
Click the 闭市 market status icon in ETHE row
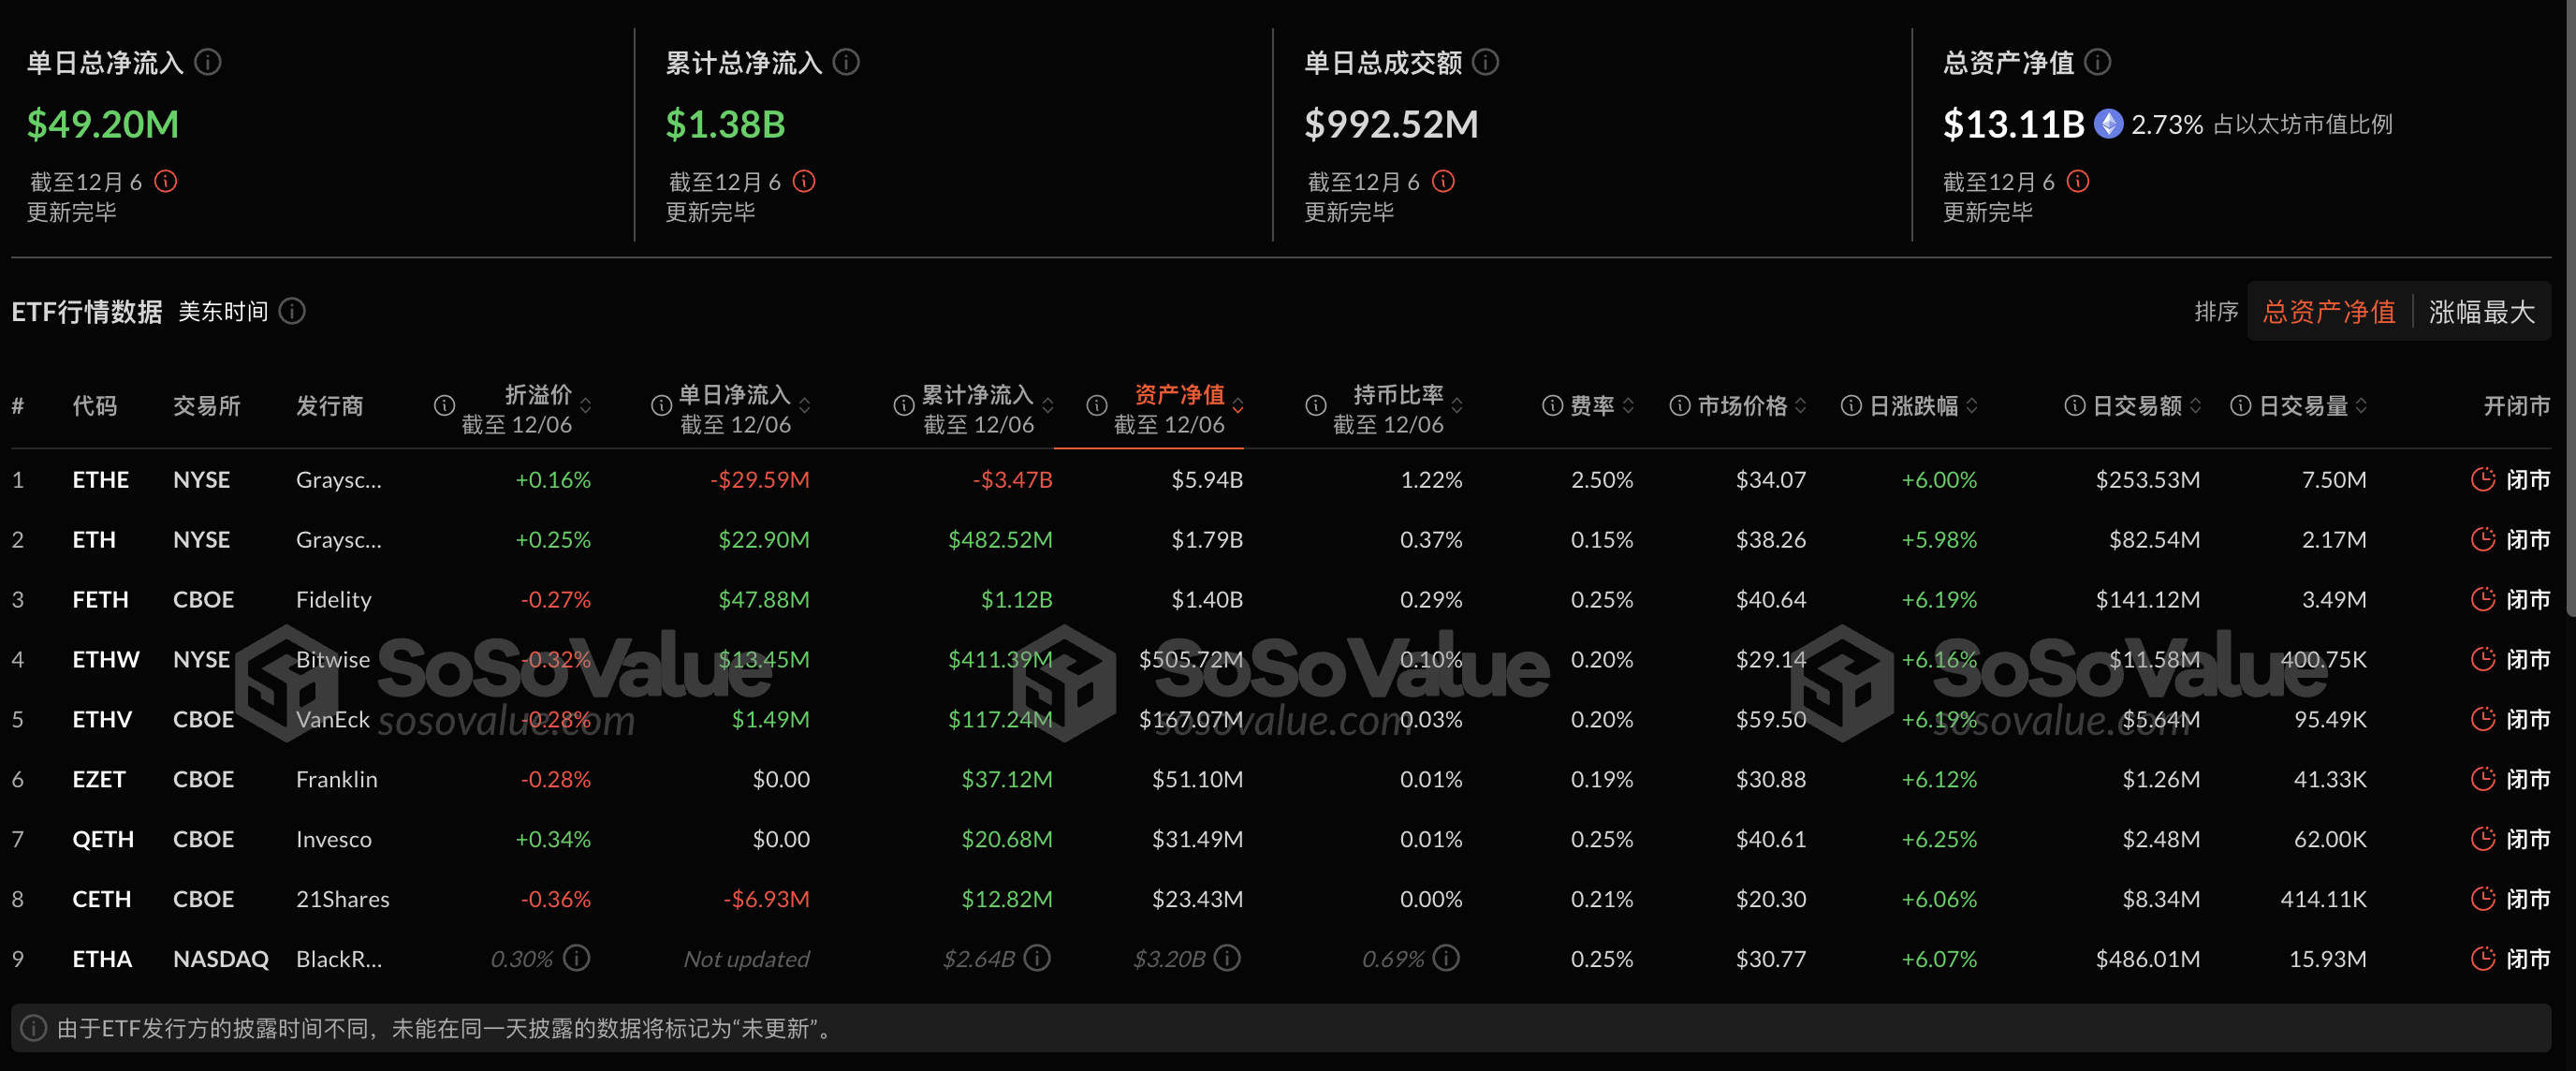pos(2484,479)
